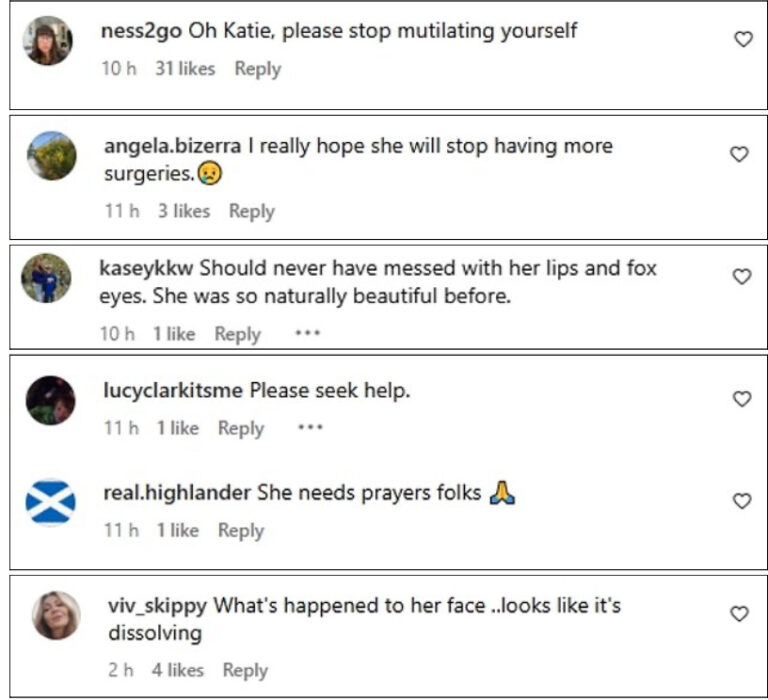768x700 pixels.
Task: Like viv_skippy's comment about dissolving
Action: (x=739, y=614)
